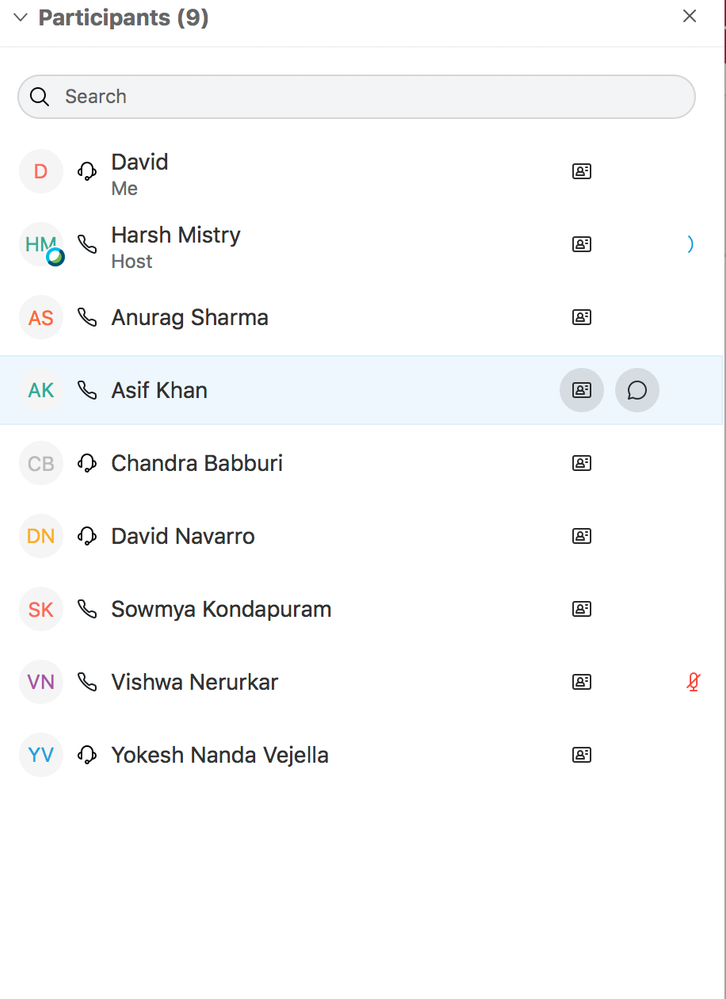The height and width of the screenshot is (999, 726).
Task: Open Harsh Mistry's contact card icon
Action: (x=581, y=244)
